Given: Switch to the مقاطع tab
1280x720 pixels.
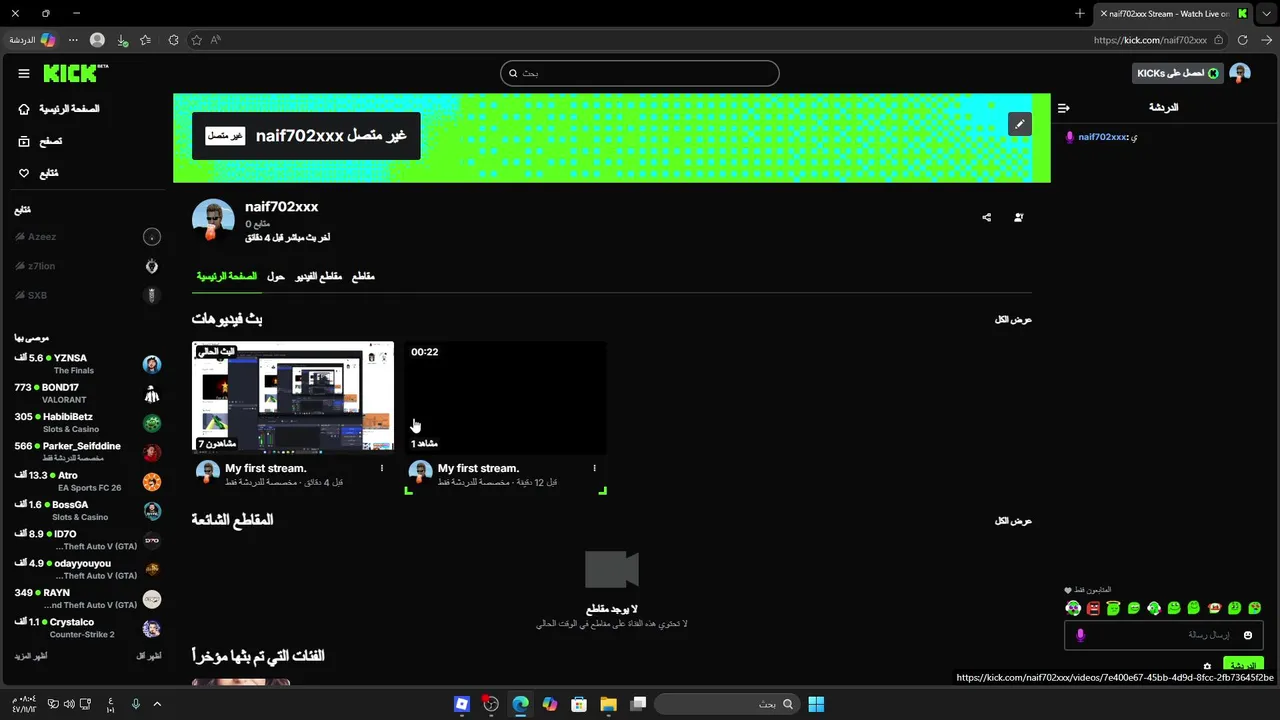Looking at the screenshot, I should [363, 276].
